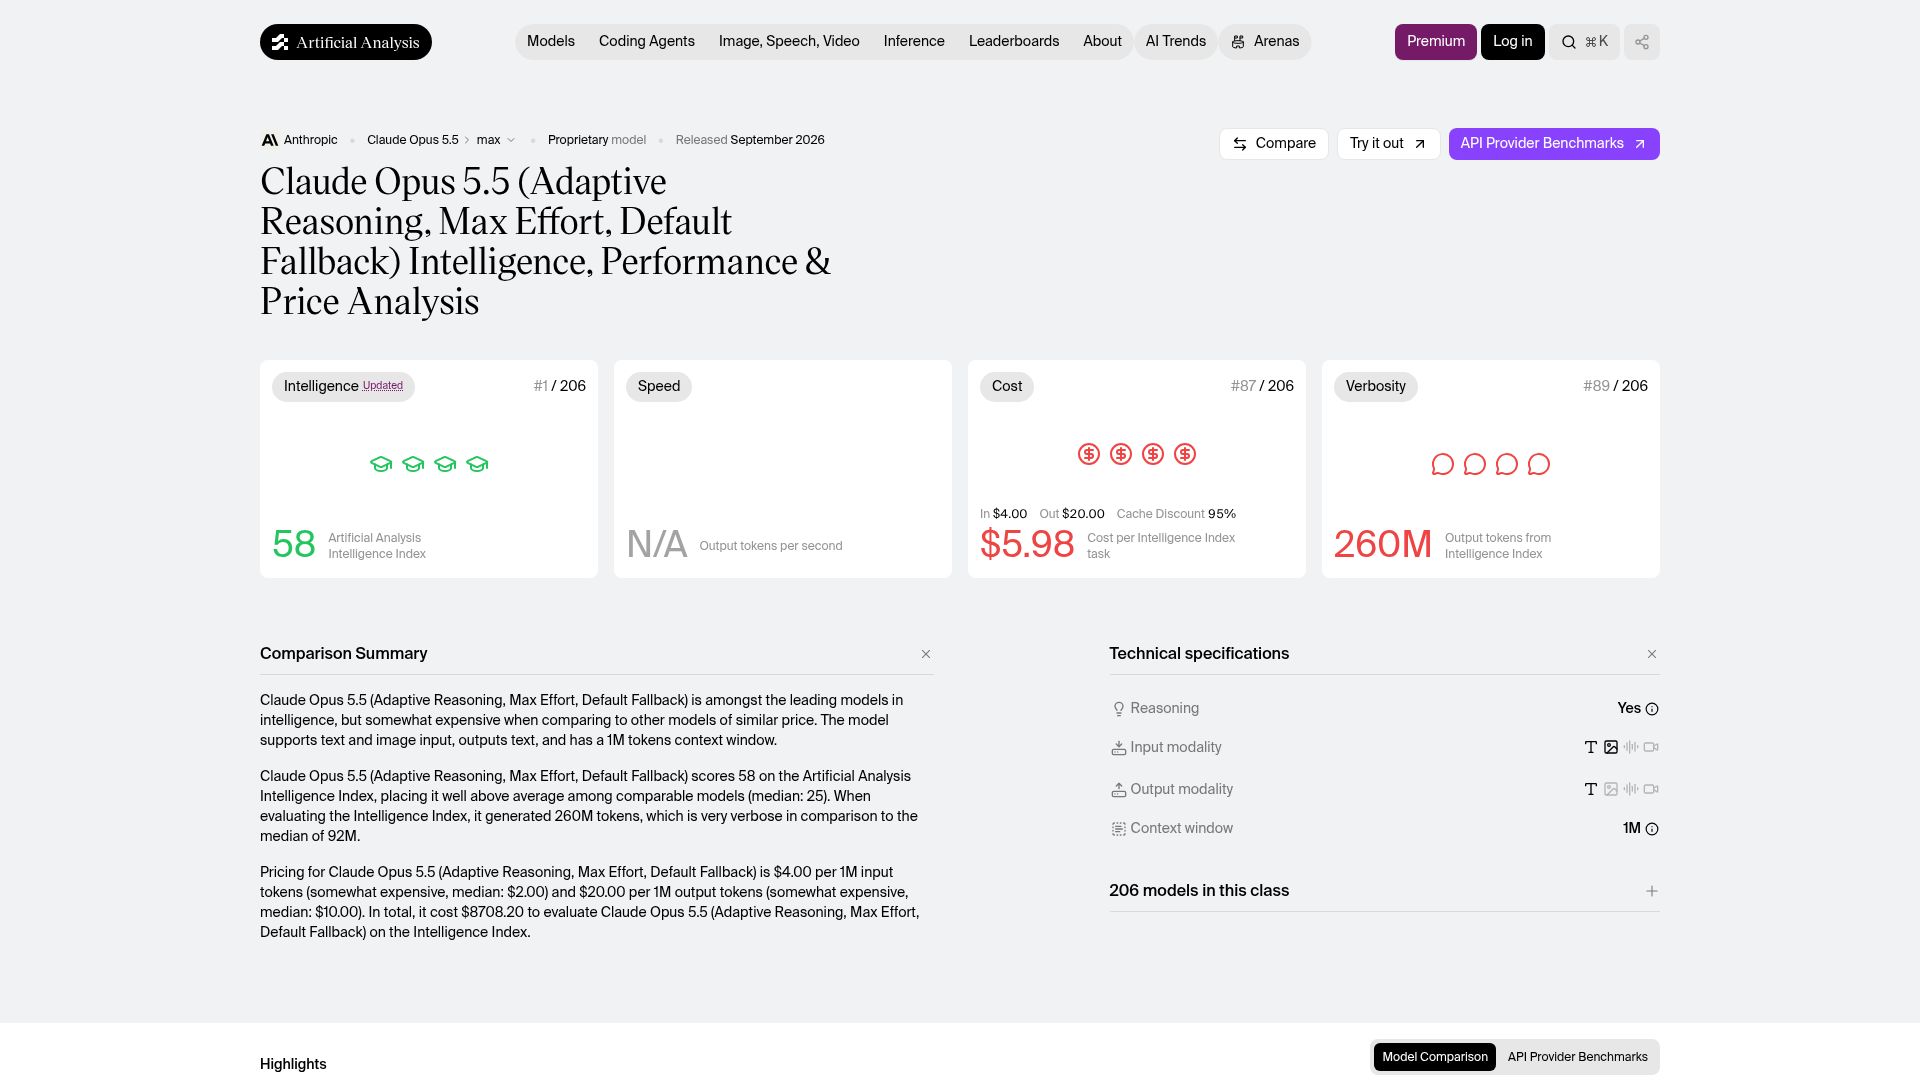
Task: Click the graduation cap intelligence icons
Action: (429, 464)
